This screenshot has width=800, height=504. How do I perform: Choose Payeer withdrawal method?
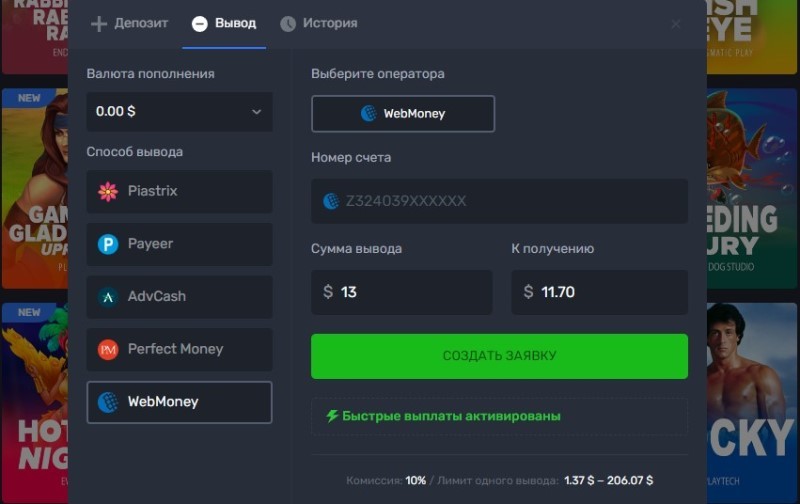[x=180, y=244]
